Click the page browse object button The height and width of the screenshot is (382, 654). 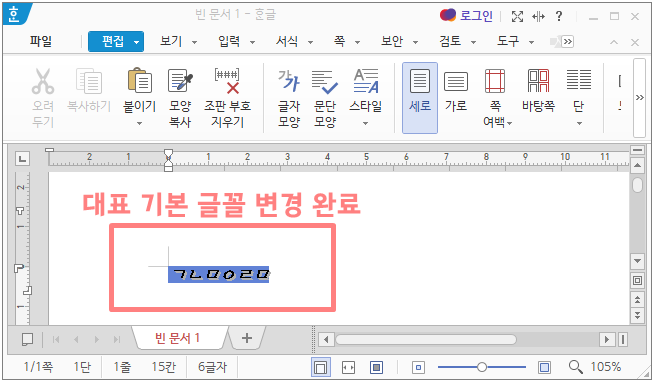tap(637, 280)
